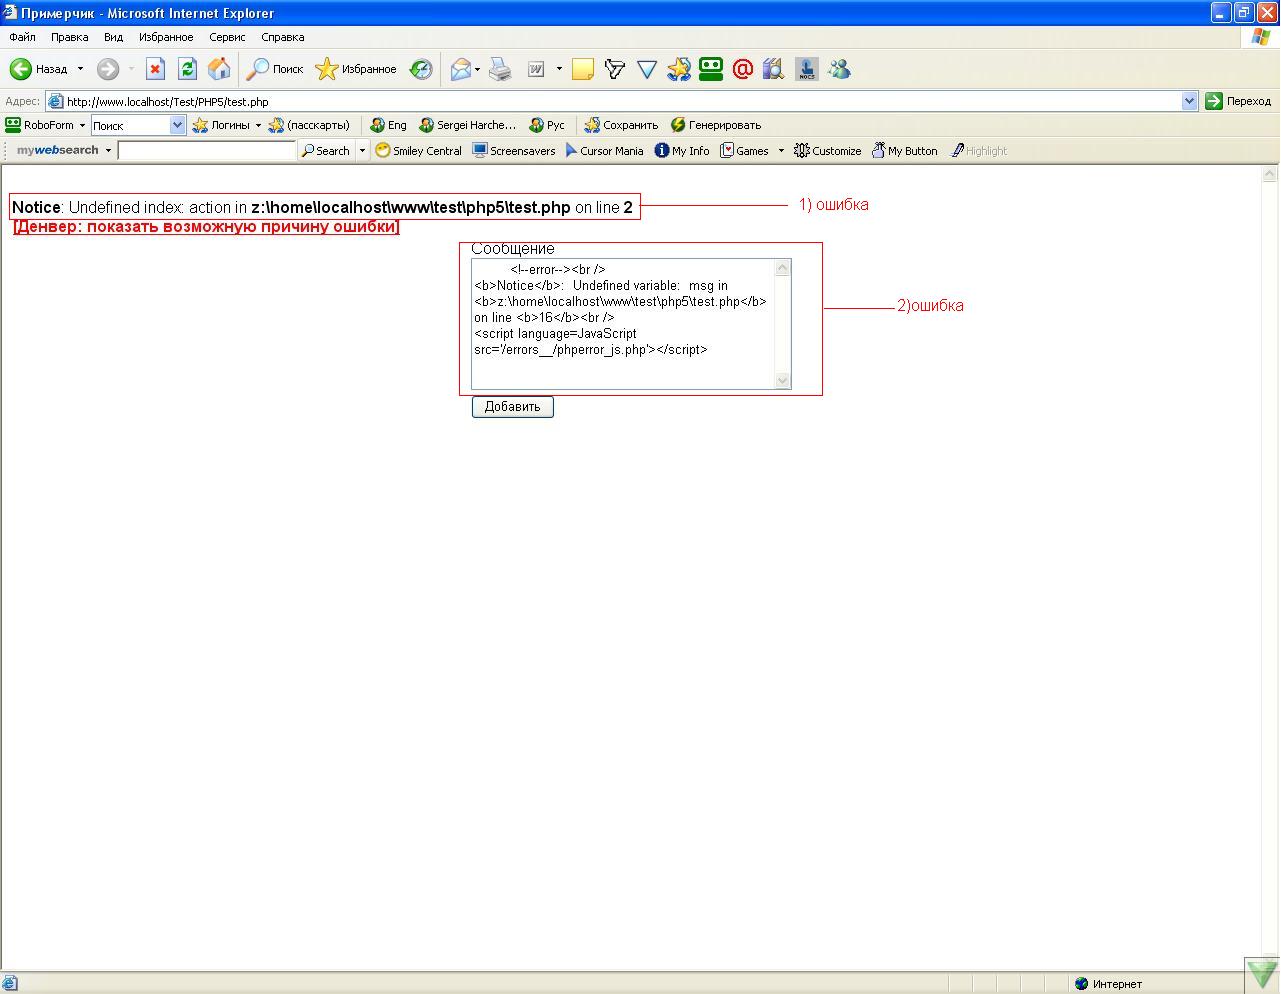This screenshot has width=1281, height=994.
Task: Click the blue downward triangle toolbar icon
Action: pos(647,69)
